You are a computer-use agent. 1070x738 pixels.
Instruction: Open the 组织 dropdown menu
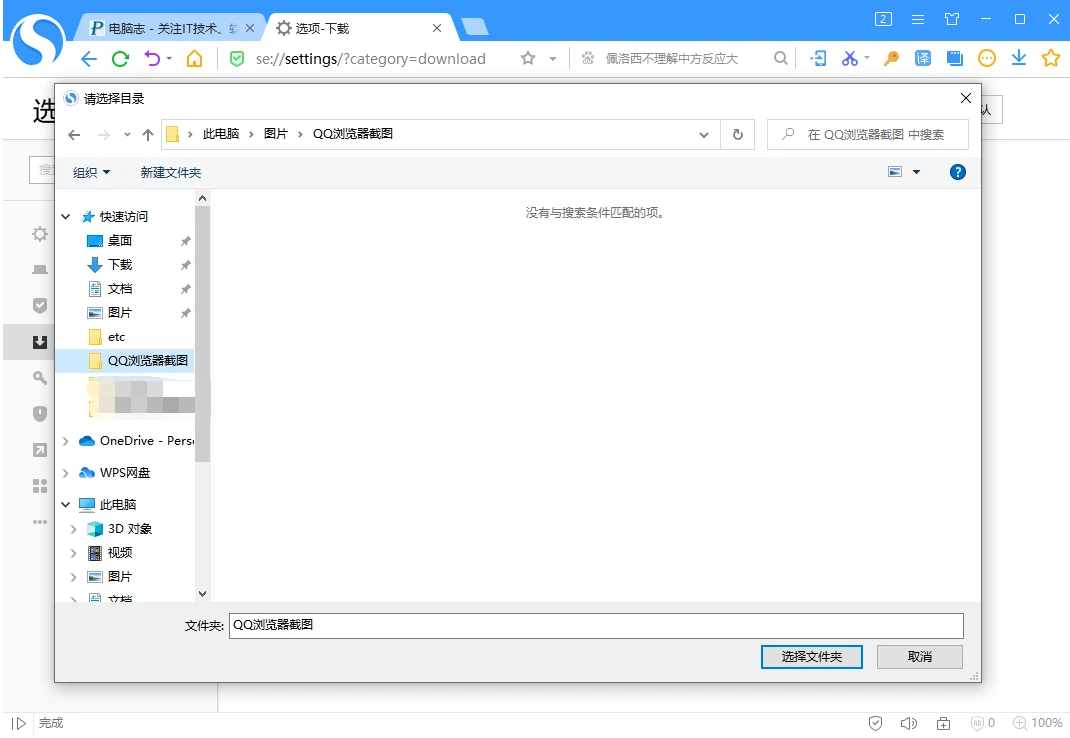pos(91,173)
